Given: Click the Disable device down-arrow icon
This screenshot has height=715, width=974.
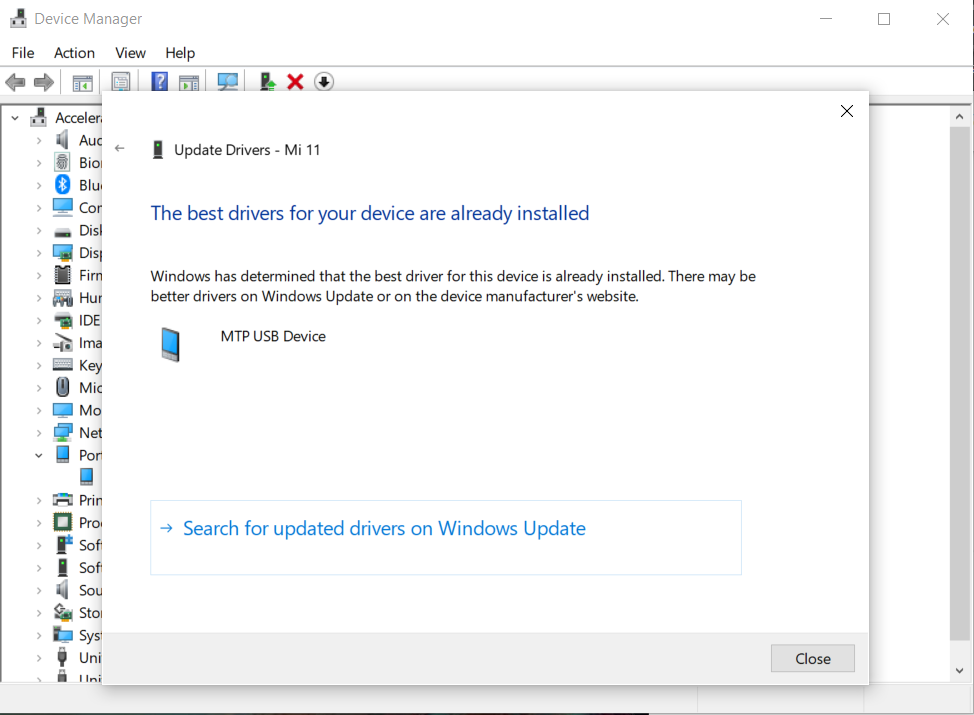Looking at the screenshot, I should coord(324,82).
